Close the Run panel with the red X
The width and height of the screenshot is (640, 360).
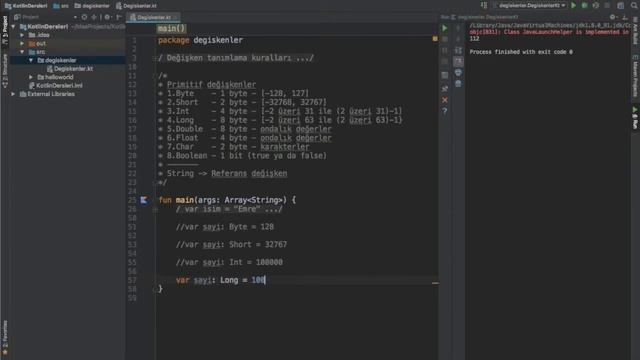point(445,100)
